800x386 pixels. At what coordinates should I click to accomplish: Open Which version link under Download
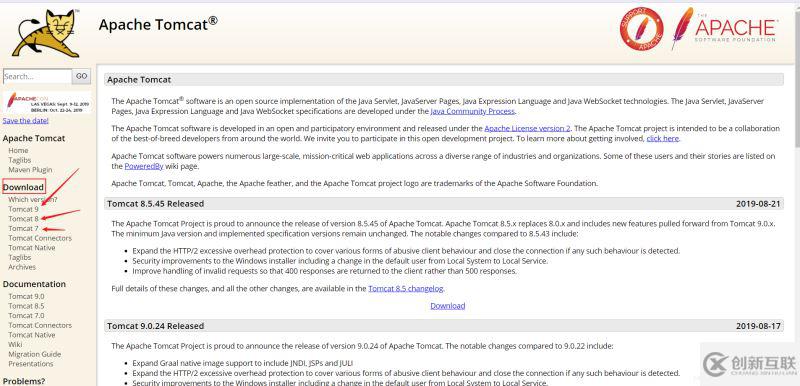coord(33,199)
